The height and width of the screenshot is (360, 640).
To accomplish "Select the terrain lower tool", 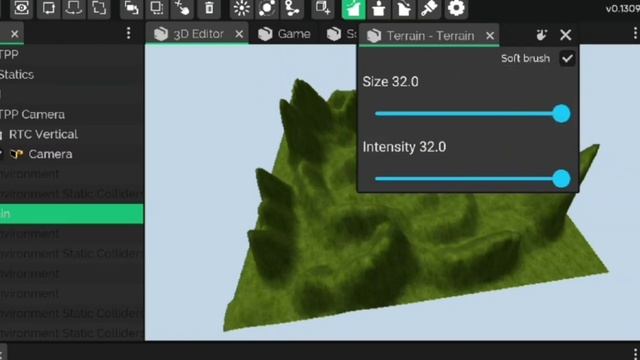I will tap(404, 8).
